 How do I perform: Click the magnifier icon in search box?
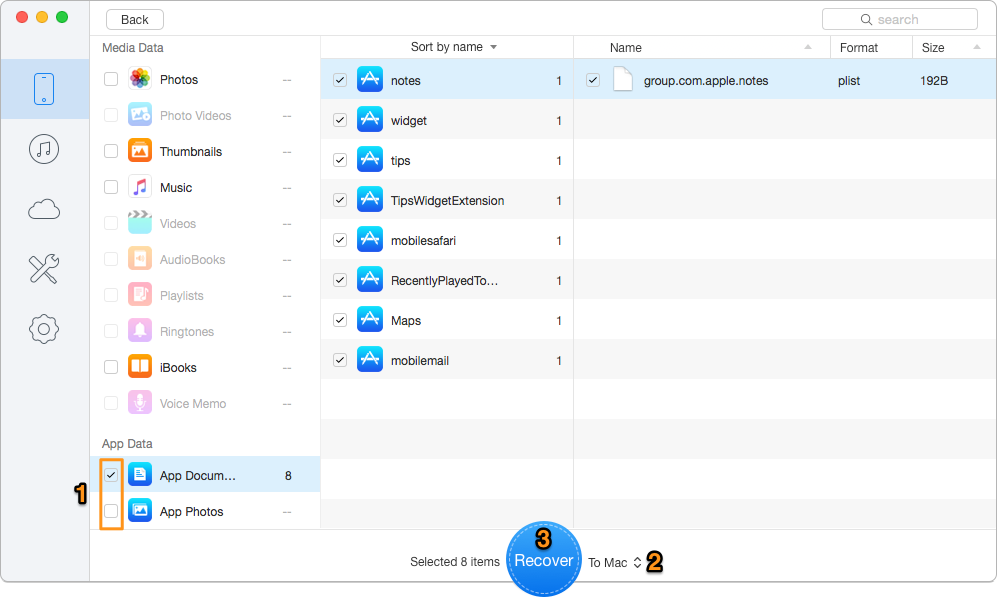(866, 20)
